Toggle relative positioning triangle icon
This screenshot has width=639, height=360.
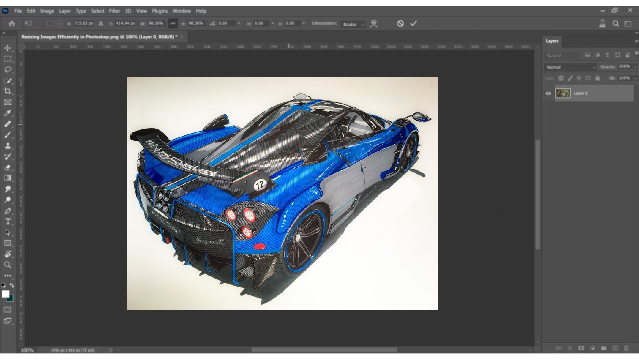101,24
